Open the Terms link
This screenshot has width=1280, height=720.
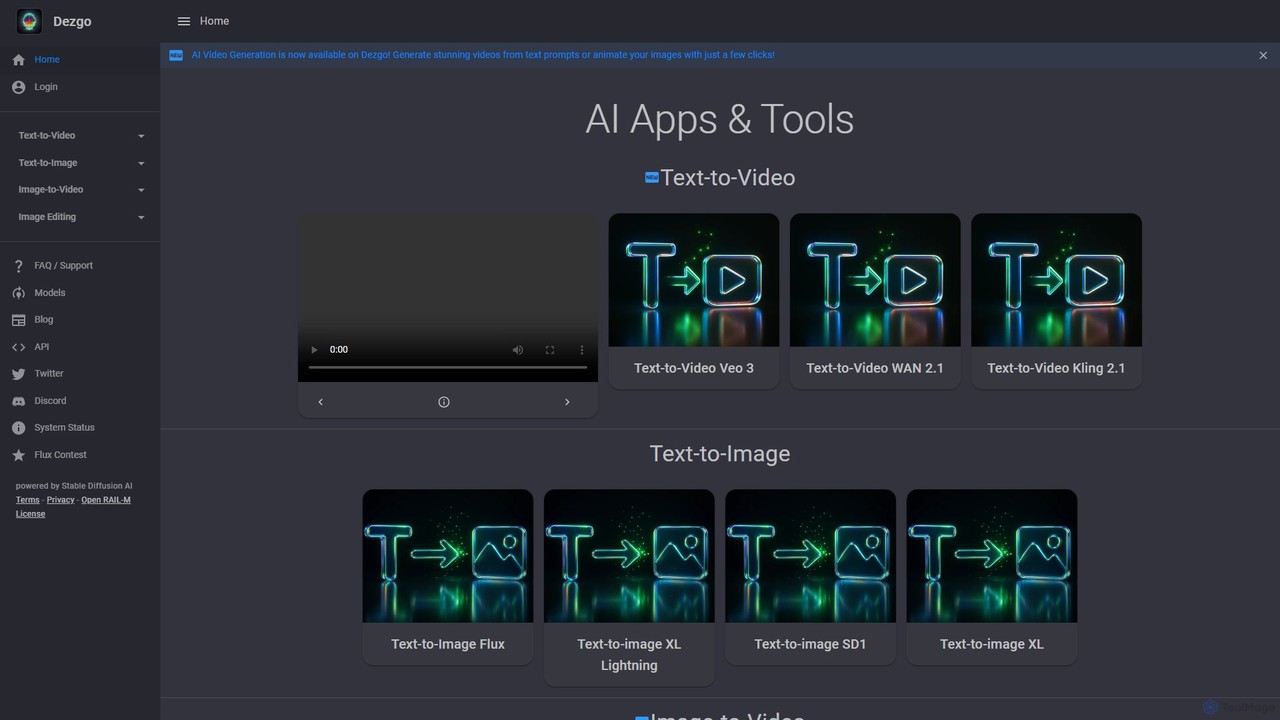tap(28, 500)
